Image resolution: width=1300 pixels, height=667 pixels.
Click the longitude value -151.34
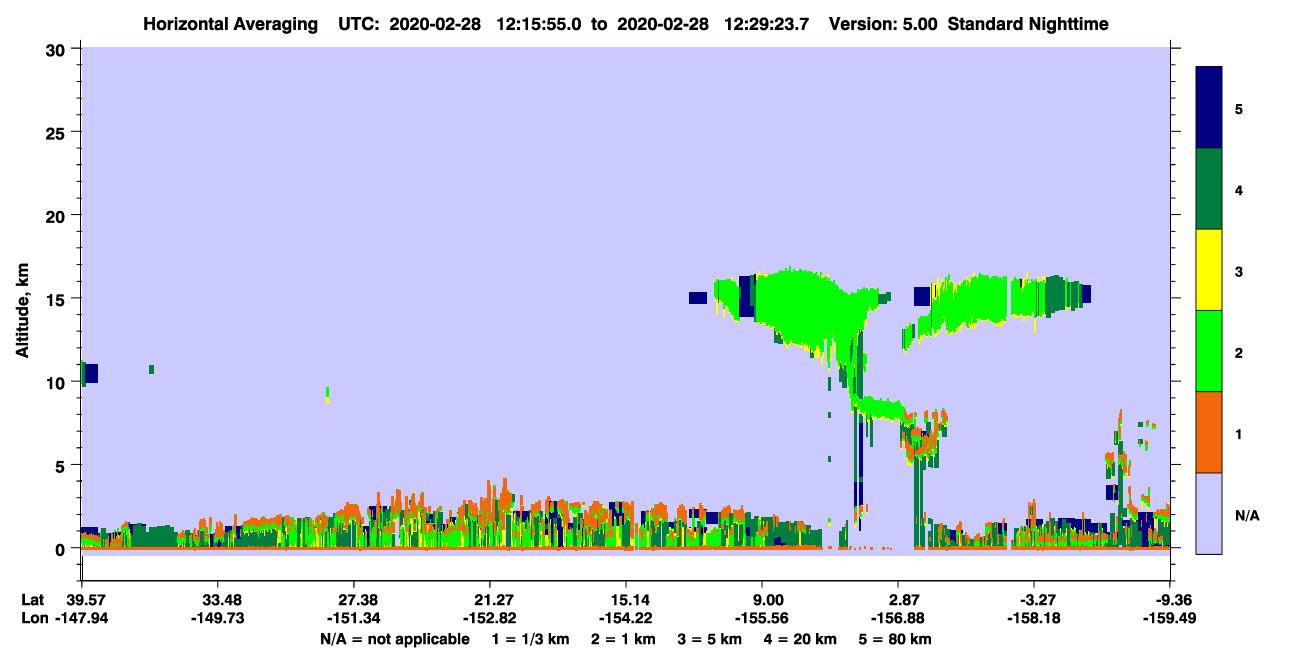coord(354,618)
